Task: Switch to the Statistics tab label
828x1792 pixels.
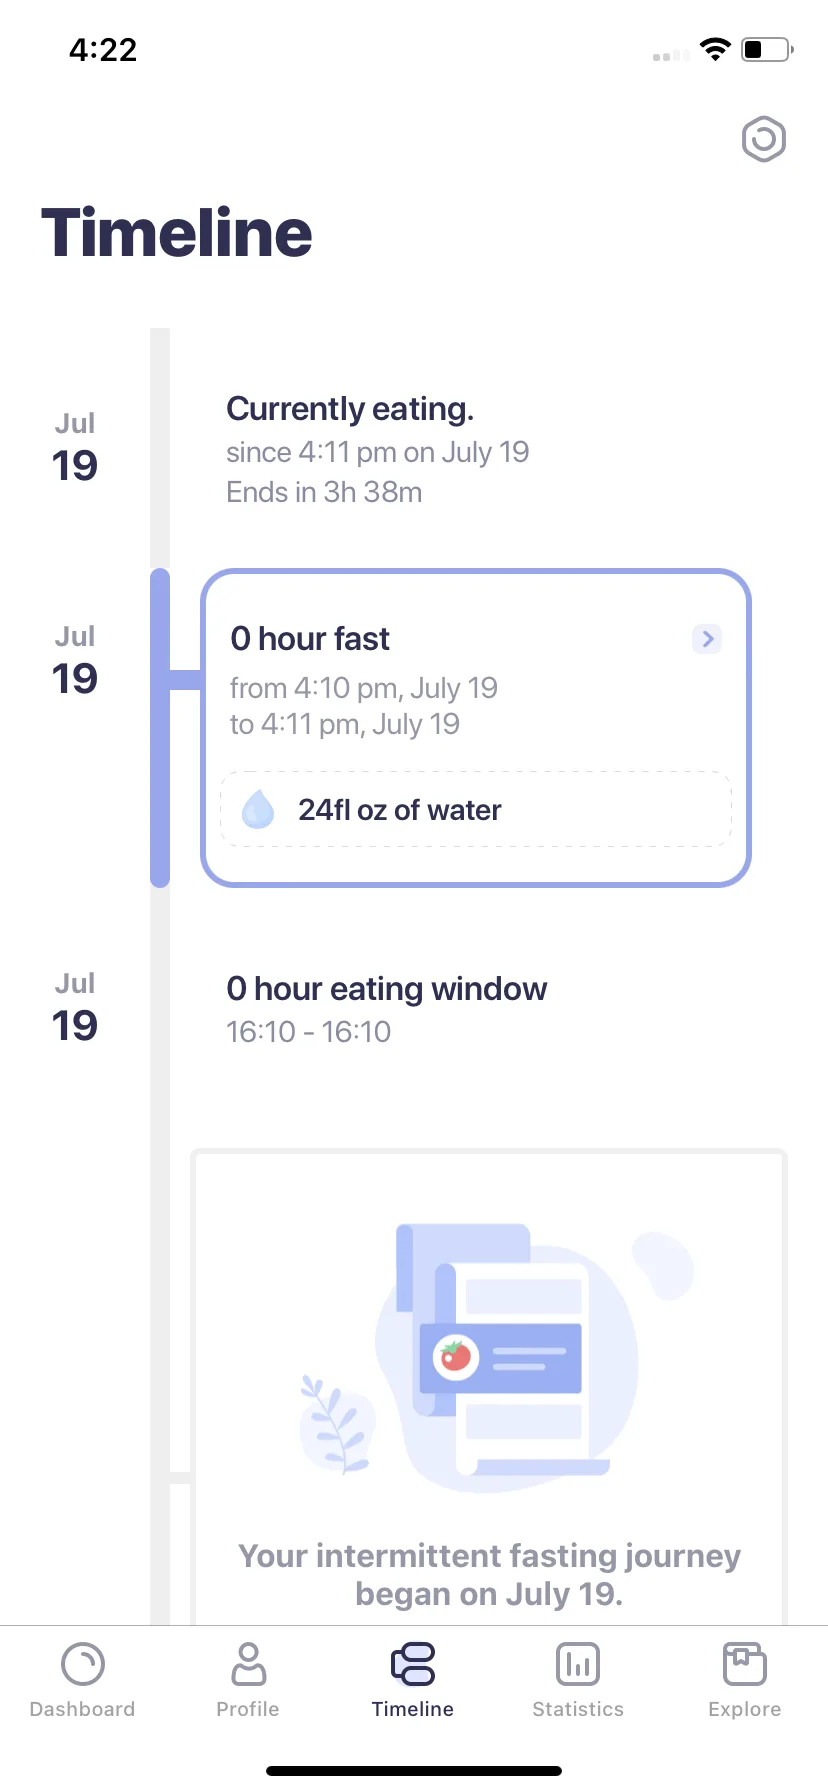Action: [x=578, y=1709]
